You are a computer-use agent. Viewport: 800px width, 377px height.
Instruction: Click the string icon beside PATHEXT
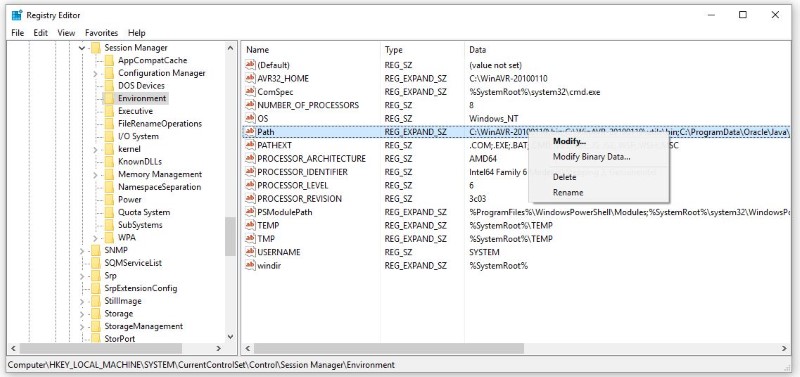(250, 145)
